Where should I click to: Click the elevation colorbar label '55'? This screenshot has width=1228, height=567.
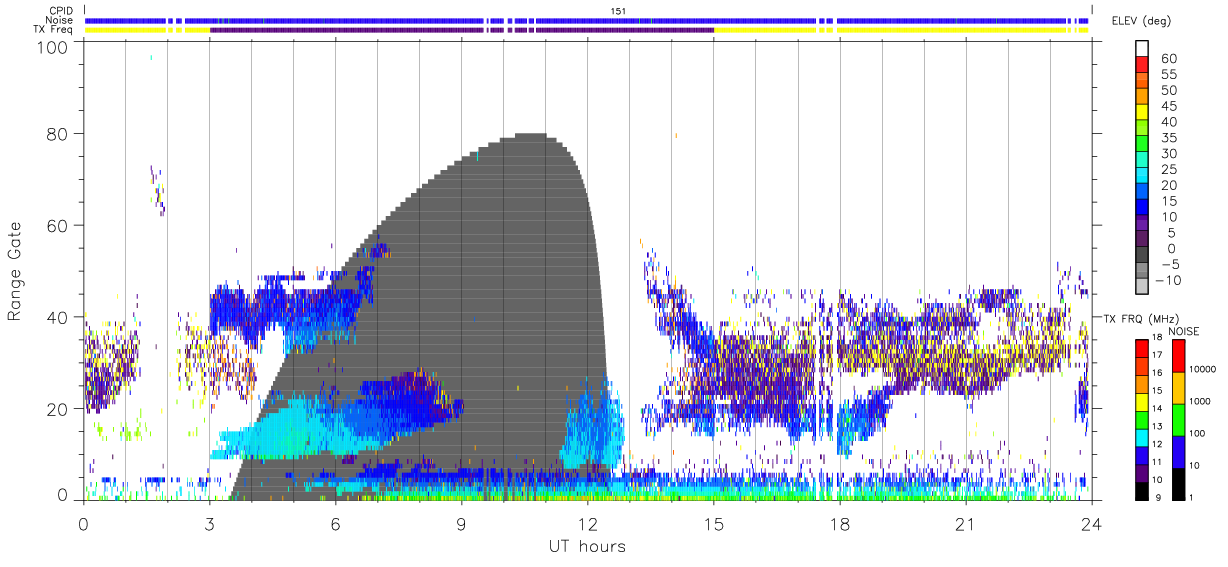1169,75
